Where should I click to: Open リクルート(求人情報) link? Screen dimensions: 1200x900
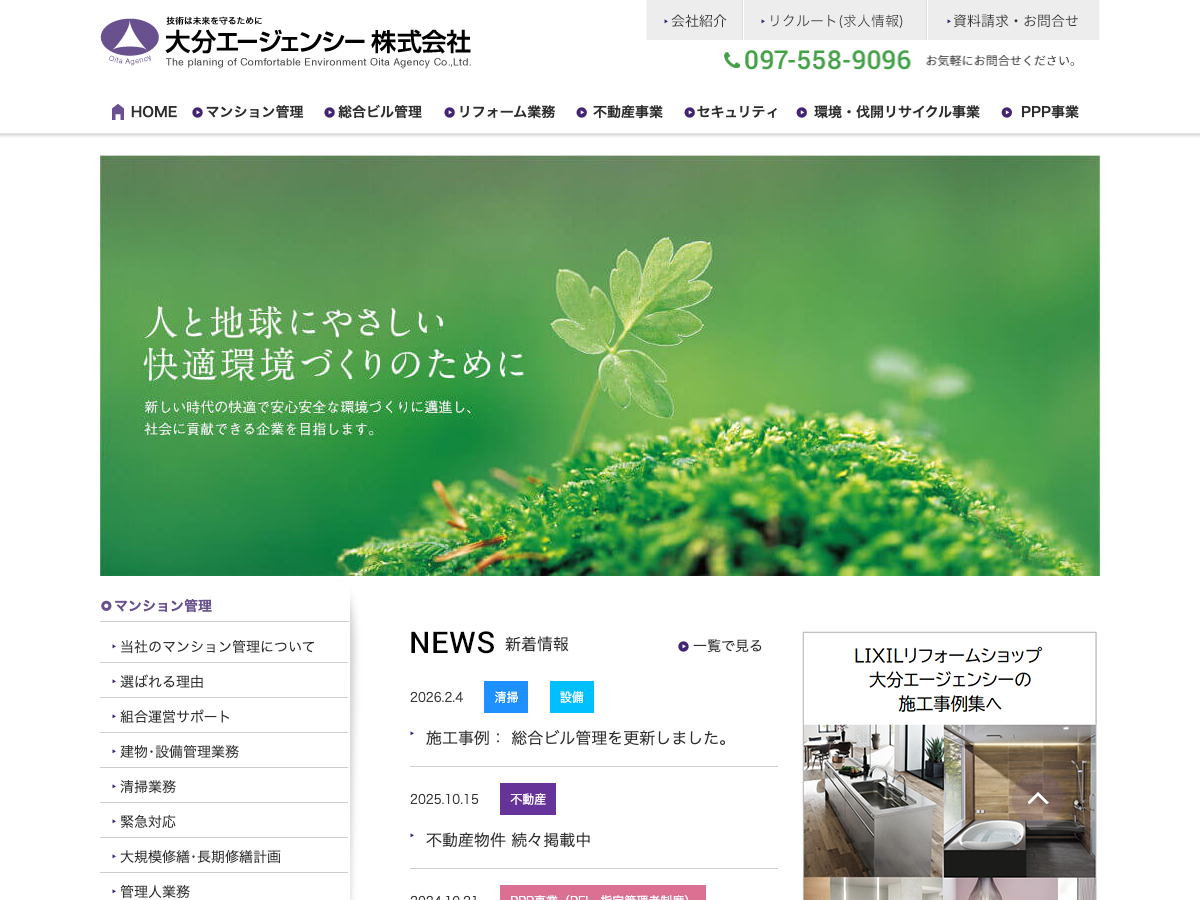[x=834, y=20]
